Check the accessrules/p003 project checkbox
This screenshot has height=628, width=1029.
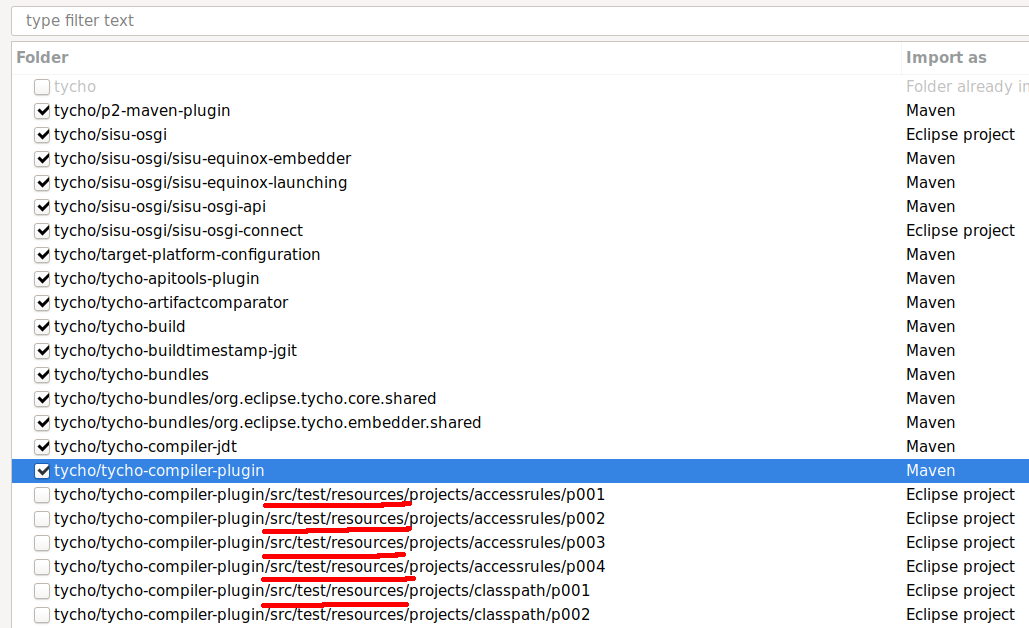pyautogui.click(x=42, y=543)
